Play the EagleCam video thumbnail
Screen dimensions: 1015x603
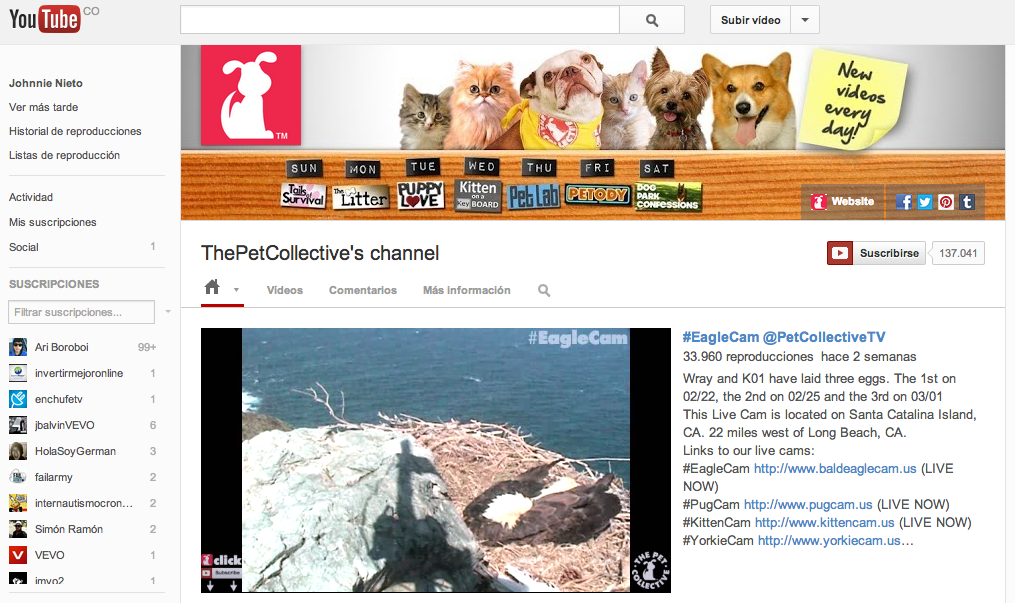tap(436, 459)
